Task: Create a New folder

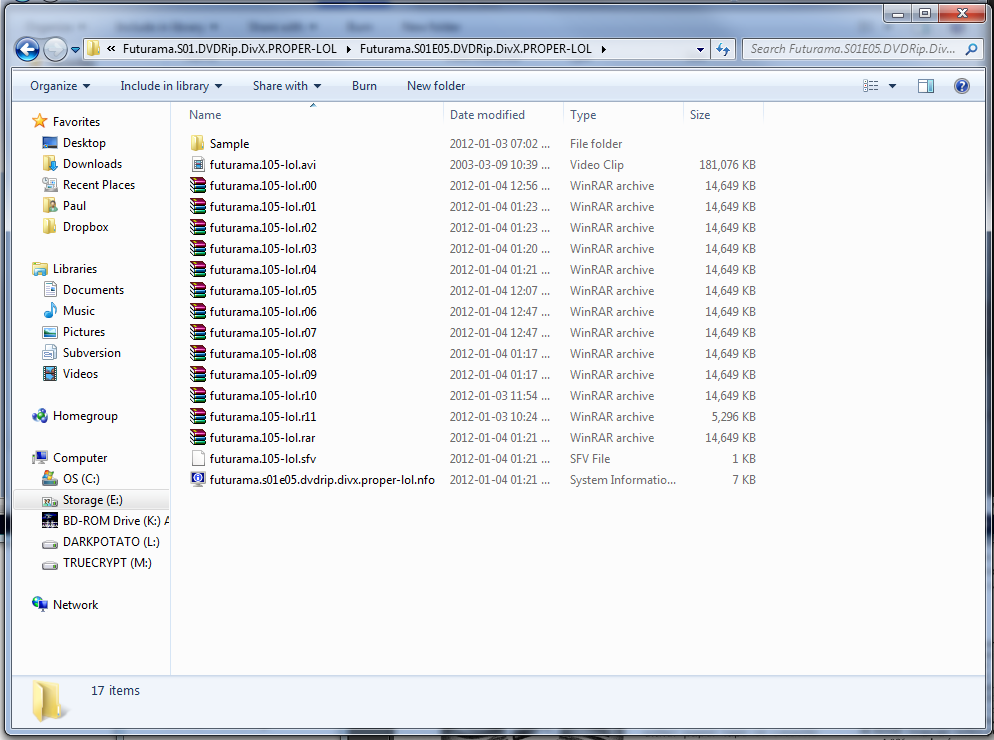Action: coord(436,86)
